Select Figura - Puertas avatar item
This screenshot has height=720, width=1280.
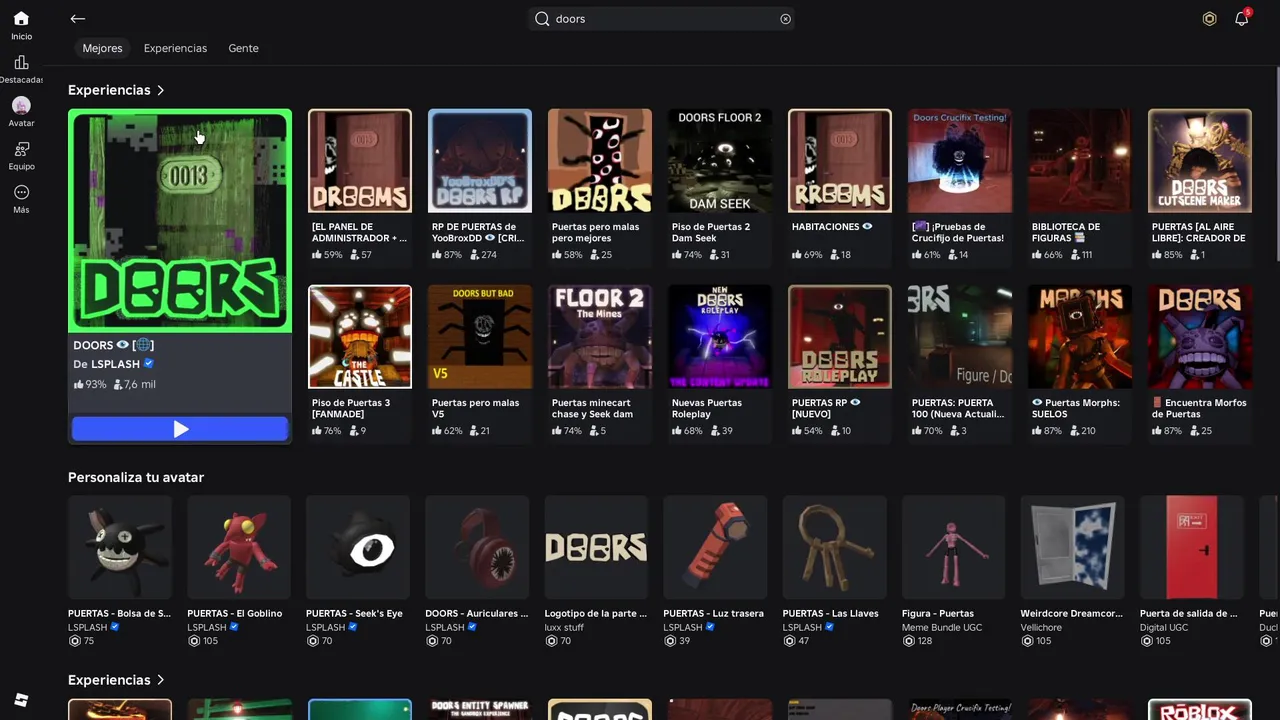(954, 572)
